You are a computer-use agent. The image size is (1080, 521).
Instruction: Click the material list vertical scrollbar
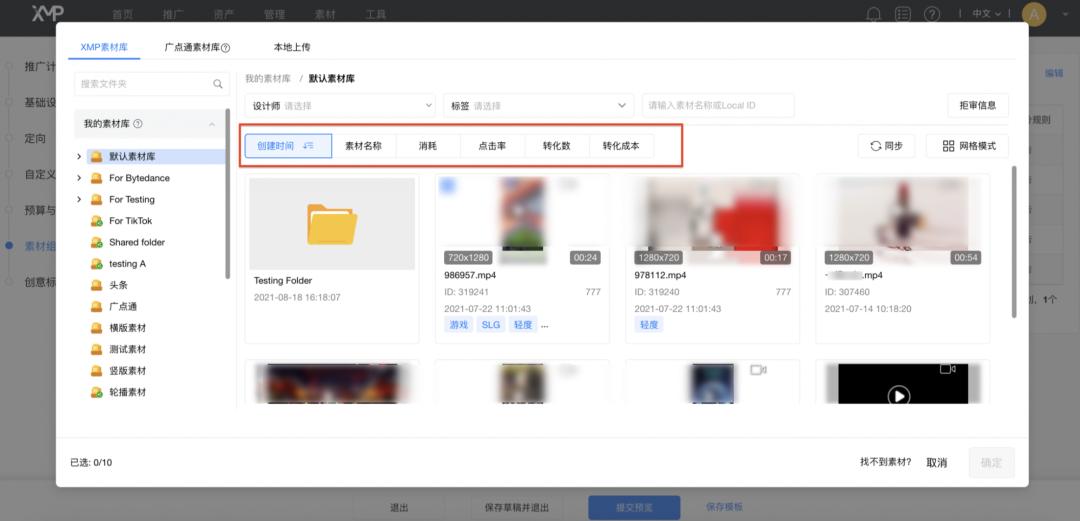(1014, 241)
